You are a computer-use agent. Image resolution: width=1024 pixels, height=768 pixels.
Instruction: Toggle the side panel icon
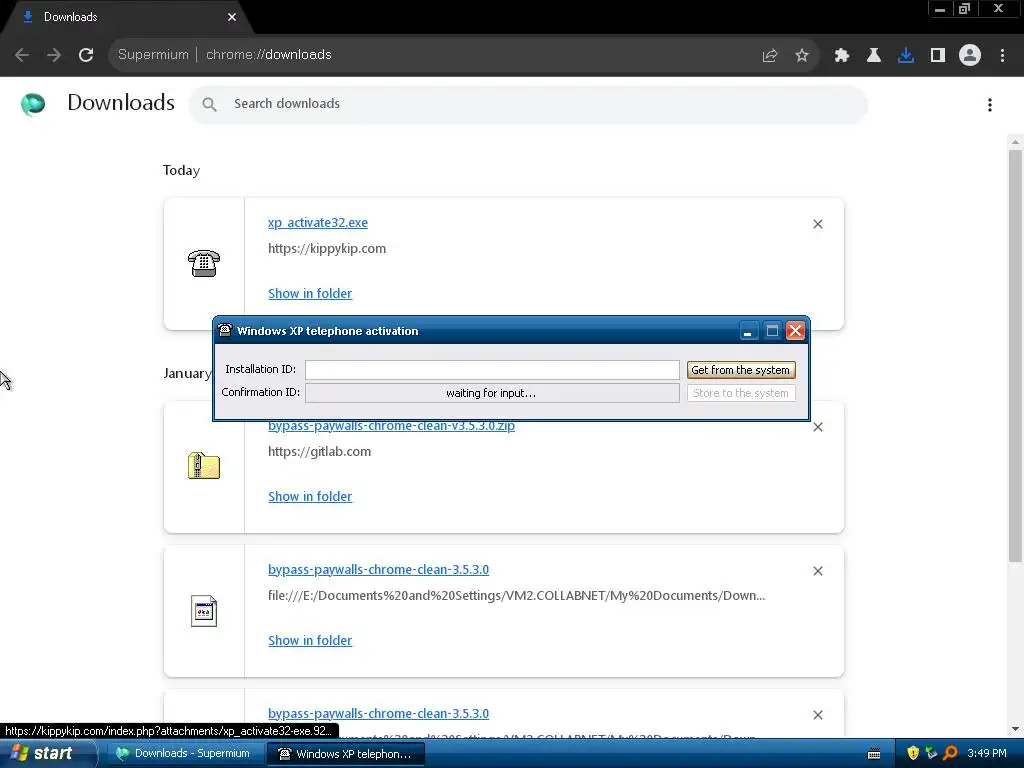click(x=938, y=56)
